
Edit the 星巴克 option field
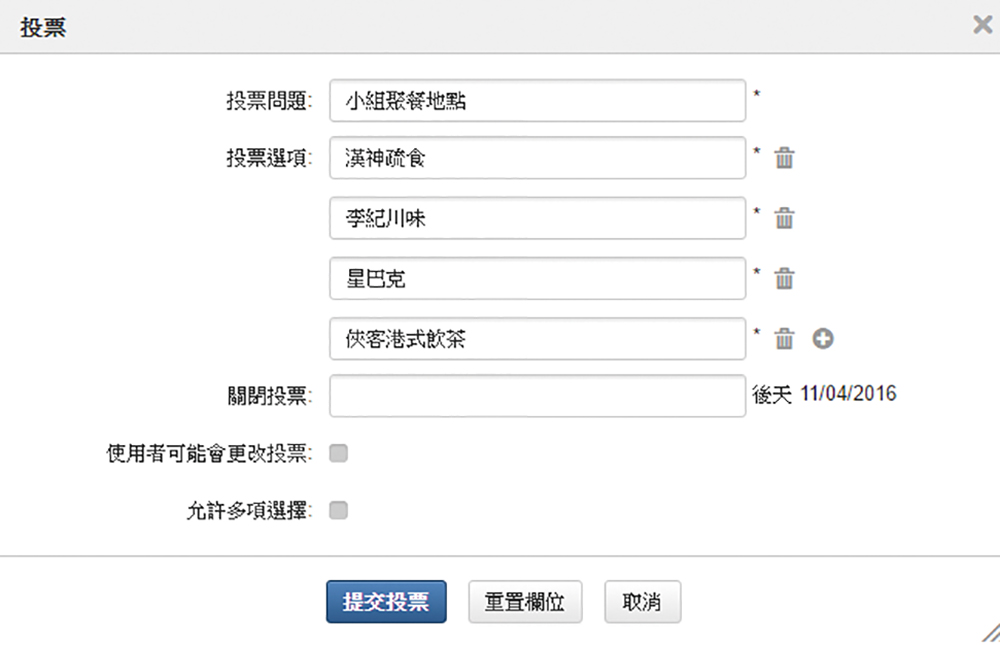pos(538,278)
